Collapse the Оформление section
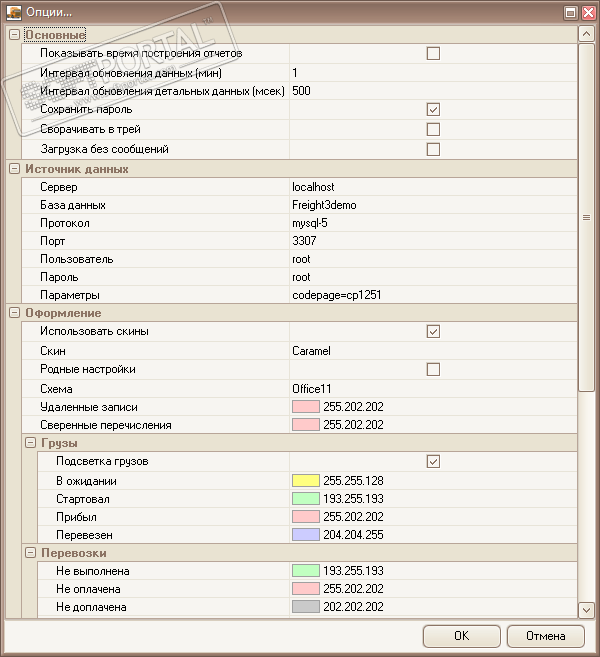This screenshot has height=657, width=600. (x=14, y=313)
